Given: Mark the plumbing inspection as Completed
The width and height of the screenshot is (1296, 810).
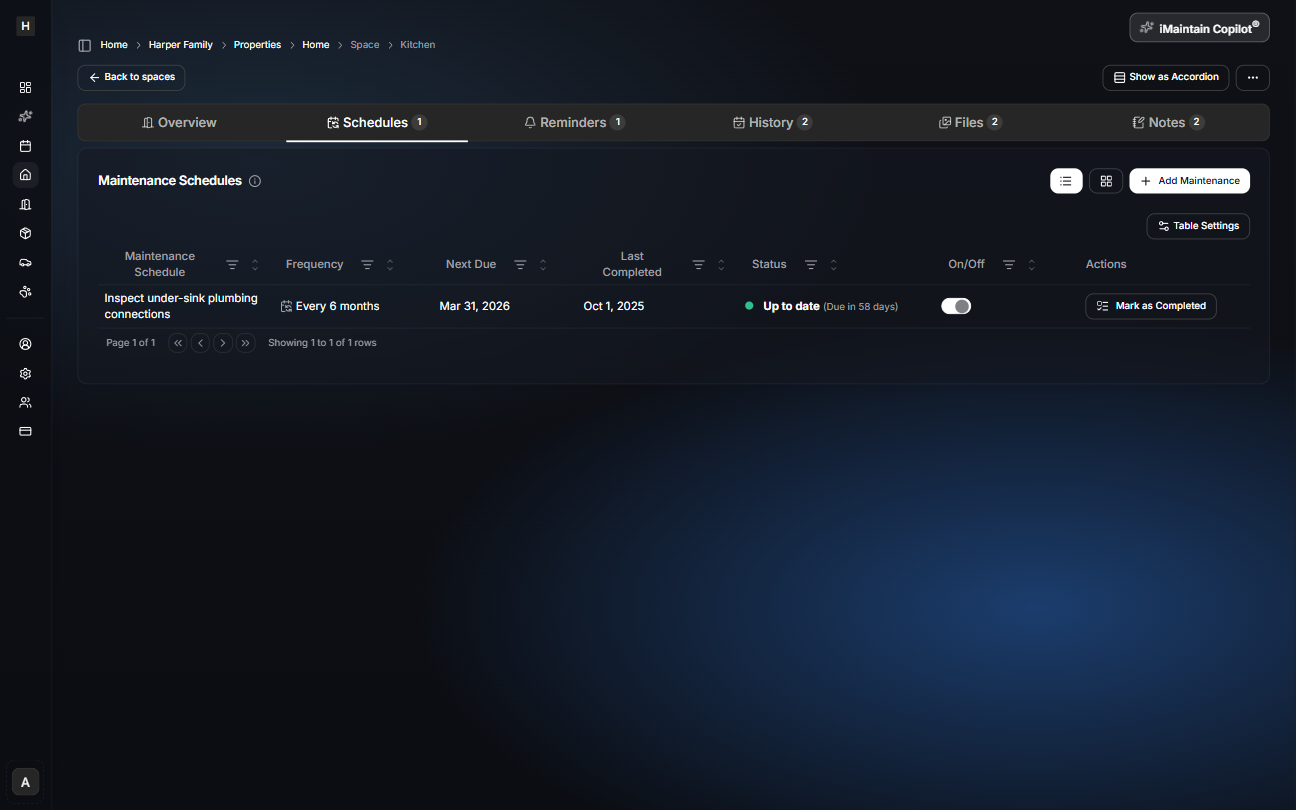Looking at the screenshot, I should [x=1150, y=306].
